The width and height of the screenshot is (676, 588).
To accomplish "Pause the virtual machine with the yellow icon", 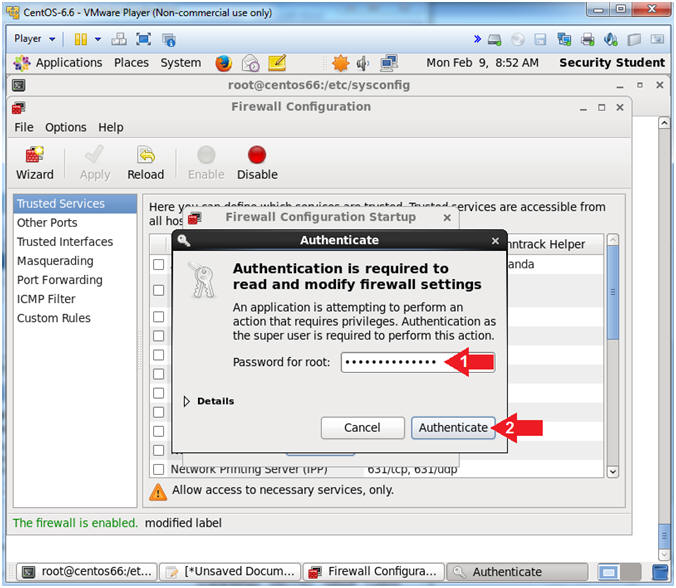I will pos(81,39).
